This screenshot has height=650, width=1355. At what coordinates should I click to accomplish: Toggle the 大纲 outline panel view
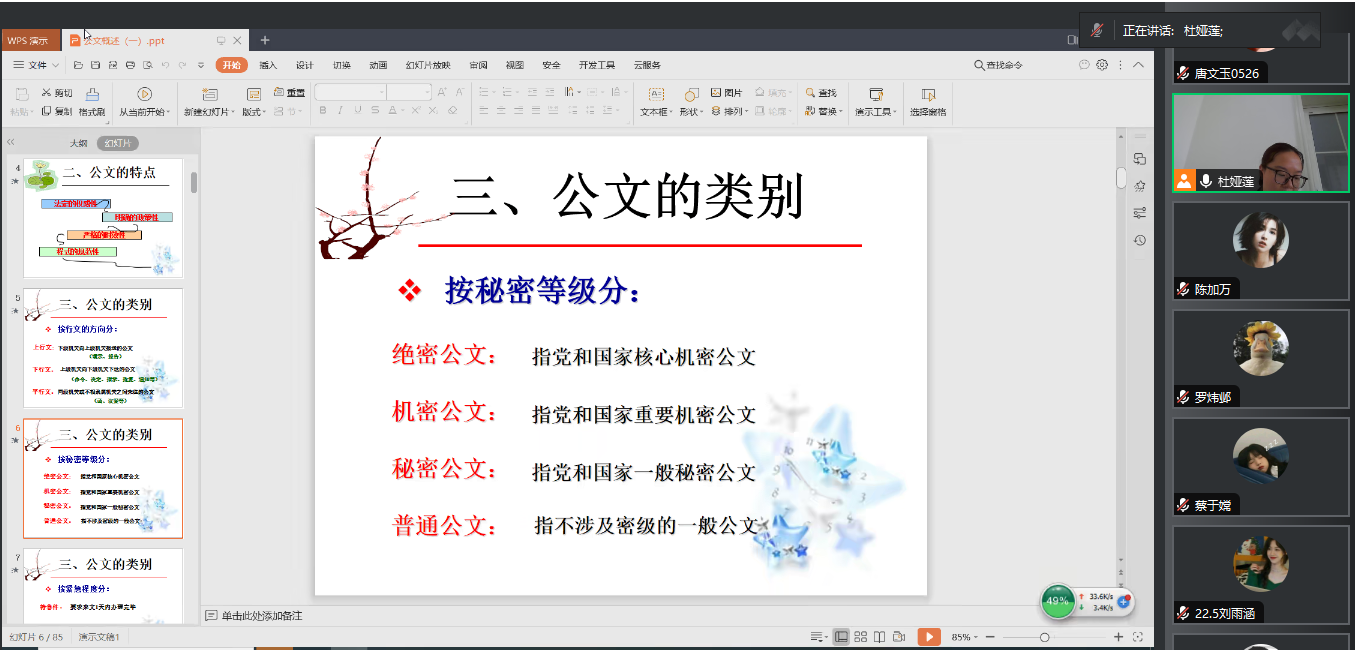click(78, 143)
